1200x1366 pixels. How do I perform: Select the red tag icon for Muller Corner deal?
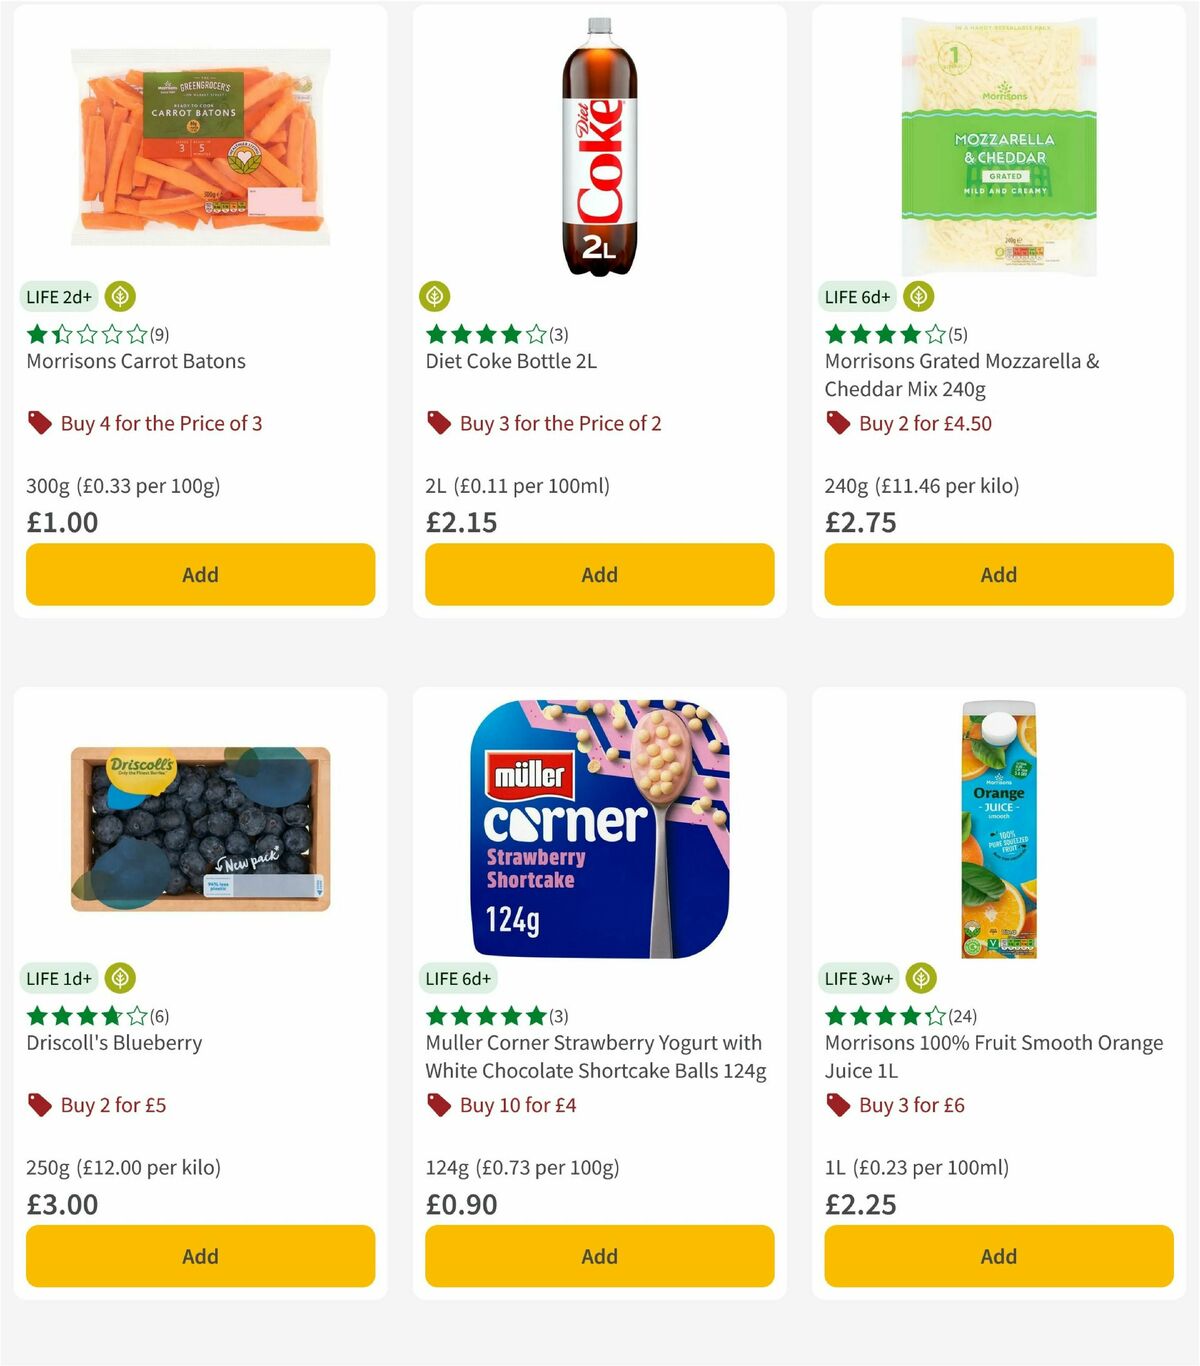click(x=438, y=1105)
